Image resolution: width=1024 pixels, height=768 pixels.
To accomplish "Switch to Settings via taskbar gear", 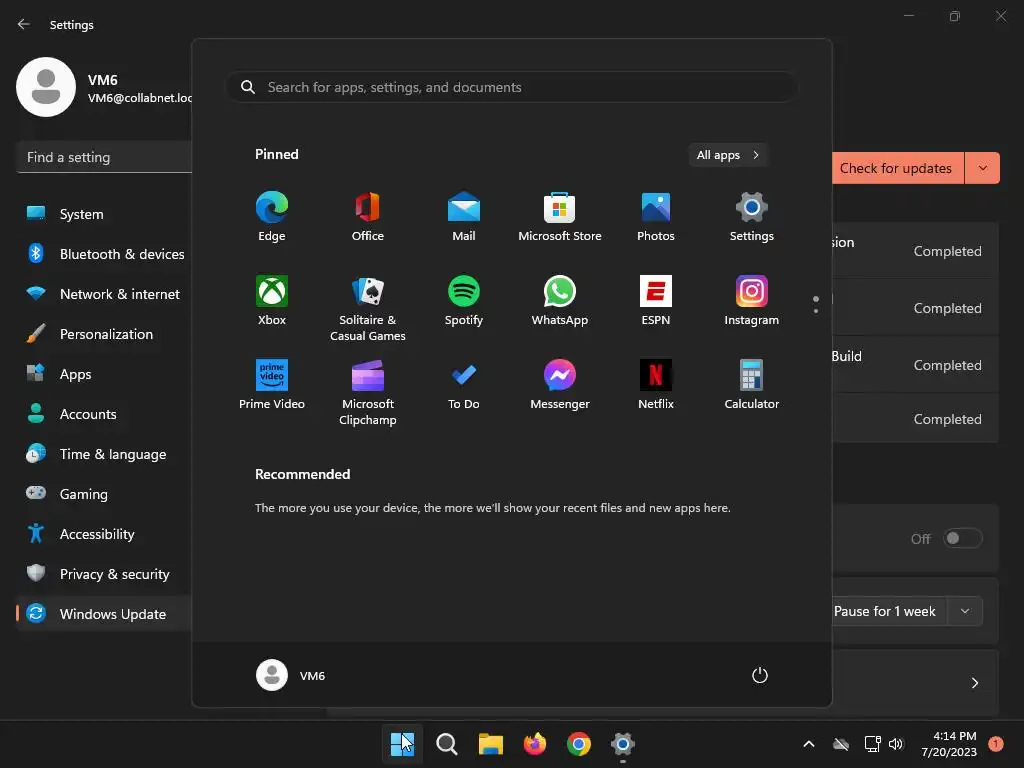I will 623,743.
